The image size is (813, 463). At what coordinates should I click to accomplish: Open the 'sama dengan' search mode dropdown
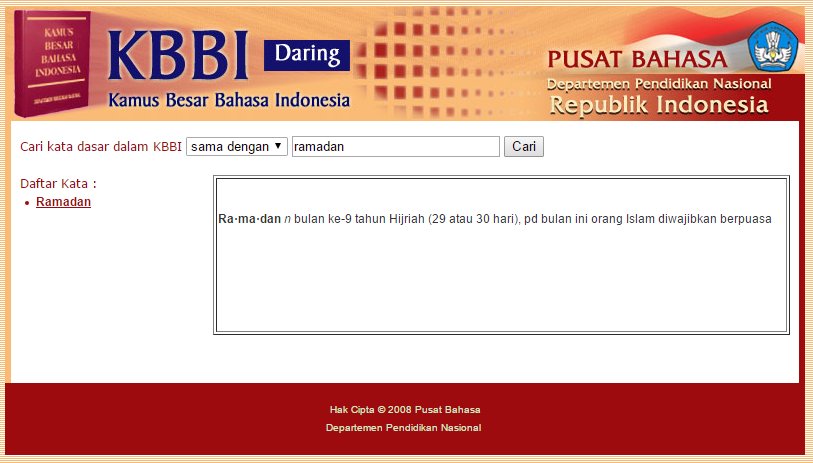pyautogui.click(x=236, y=147)
